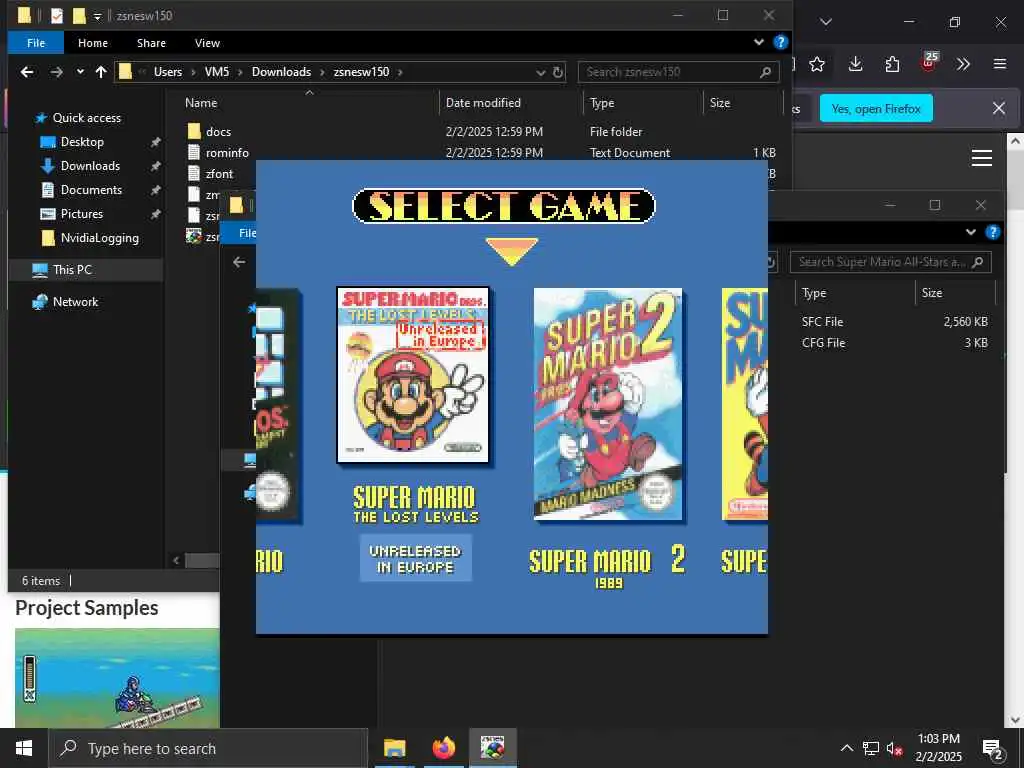Open the View ribbon tab
1024x768 pixels.
pyautogui.click(x=207, y=42)
